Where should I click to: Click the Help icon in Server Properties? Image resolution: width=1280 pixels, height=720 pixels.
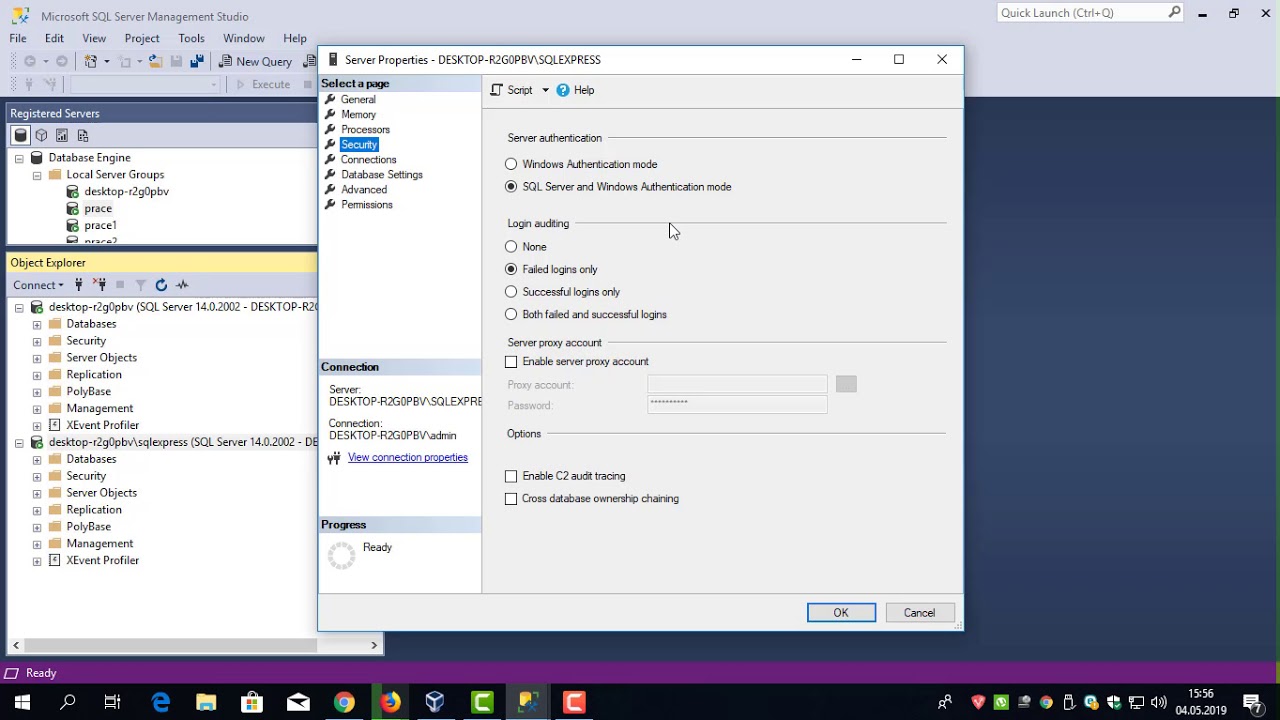pos(575,90)
